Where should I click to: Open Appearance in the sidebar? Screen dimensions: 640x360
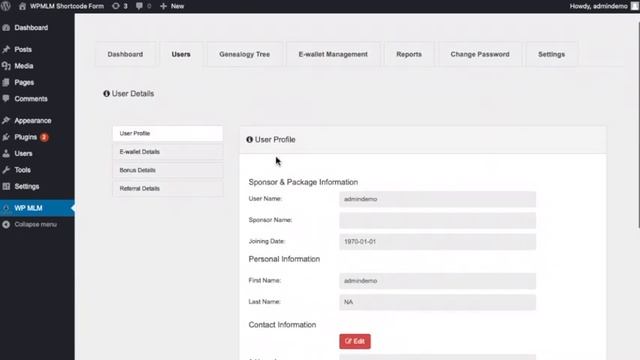(x=33, y=121)
